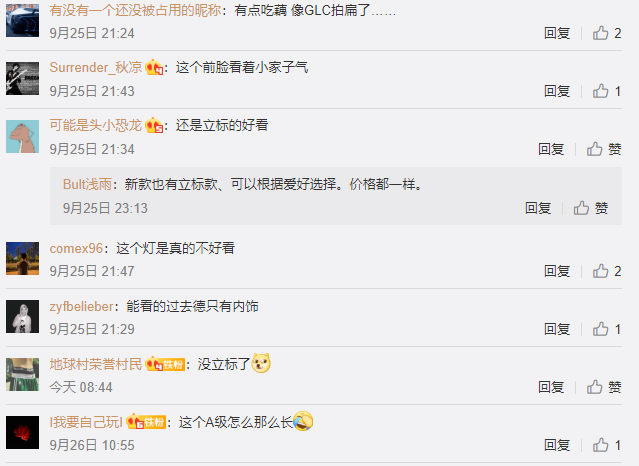Open Surrender_秋凉's profile via username
The width and height of the screenshot is (639, 466).
(x=95, y=67)
